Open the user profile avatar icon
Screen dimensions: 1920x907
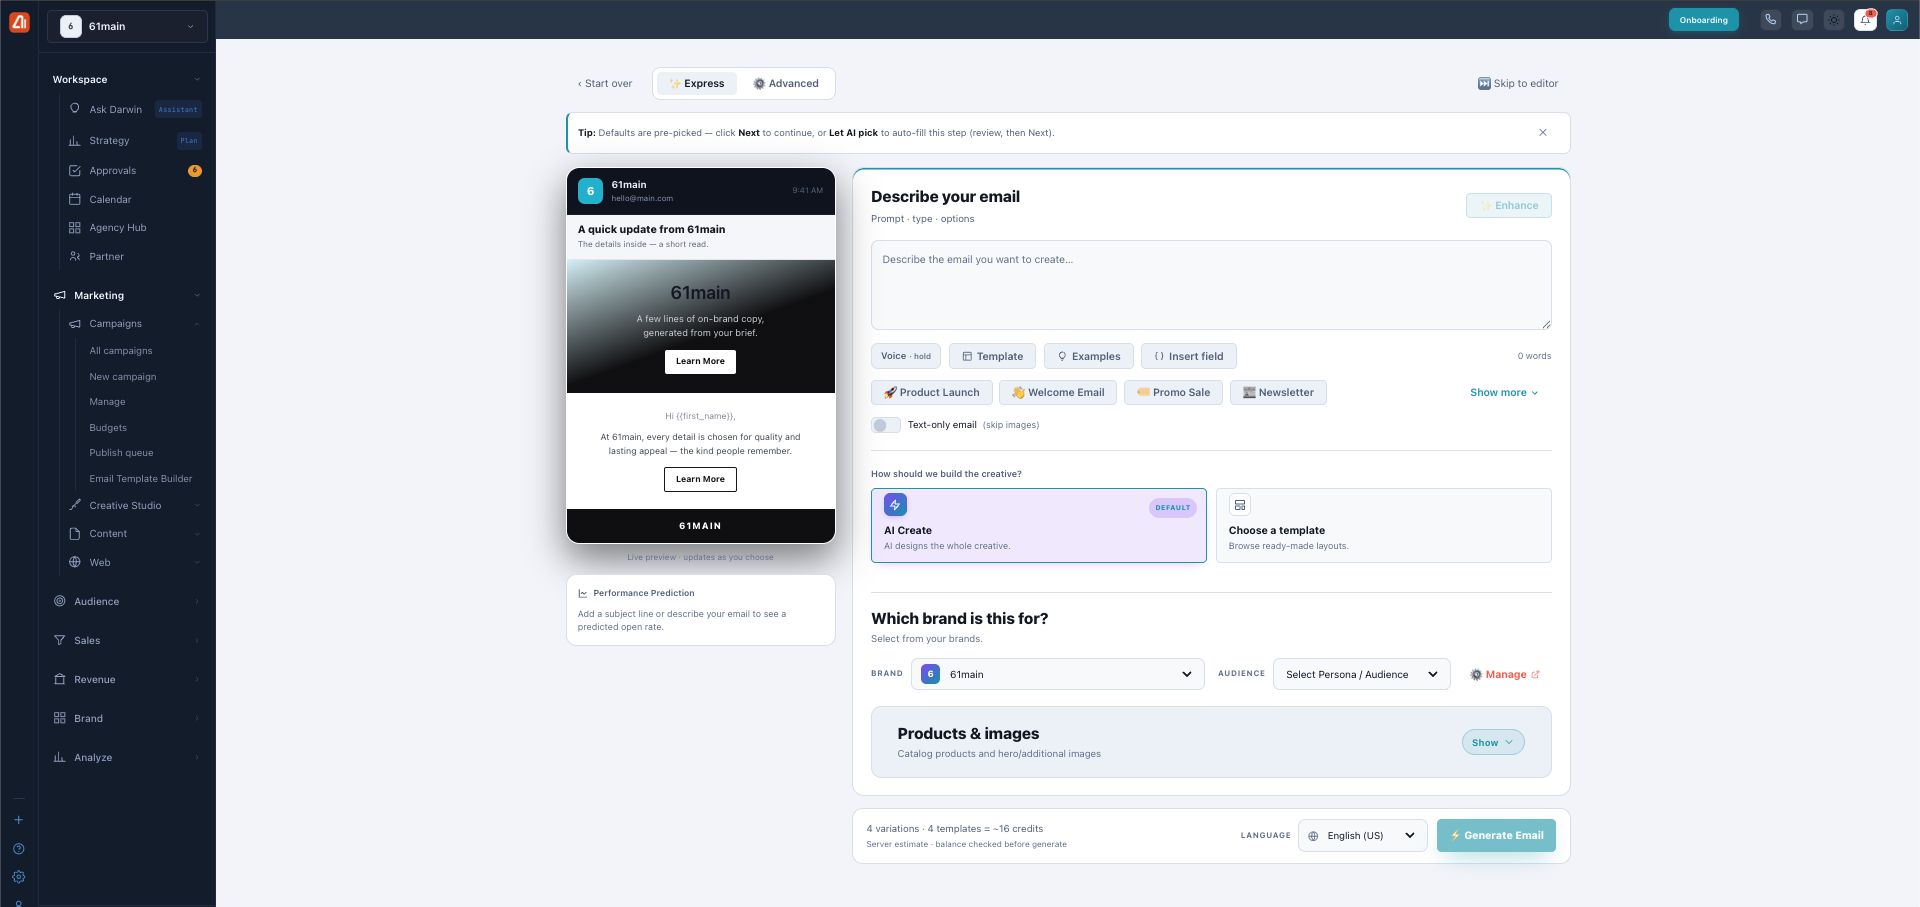(x=1897, y=20)
